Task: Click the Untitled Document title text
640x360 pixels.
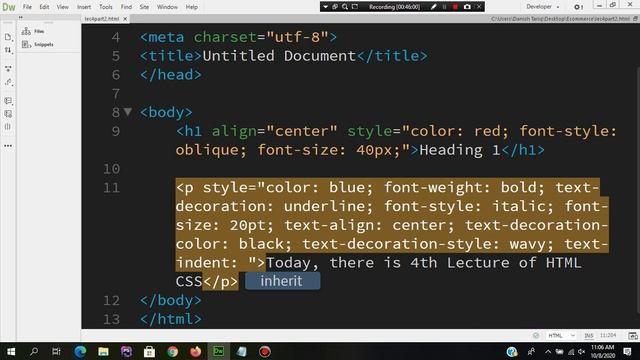Action: pyautogui.click(x=279, y=56)
